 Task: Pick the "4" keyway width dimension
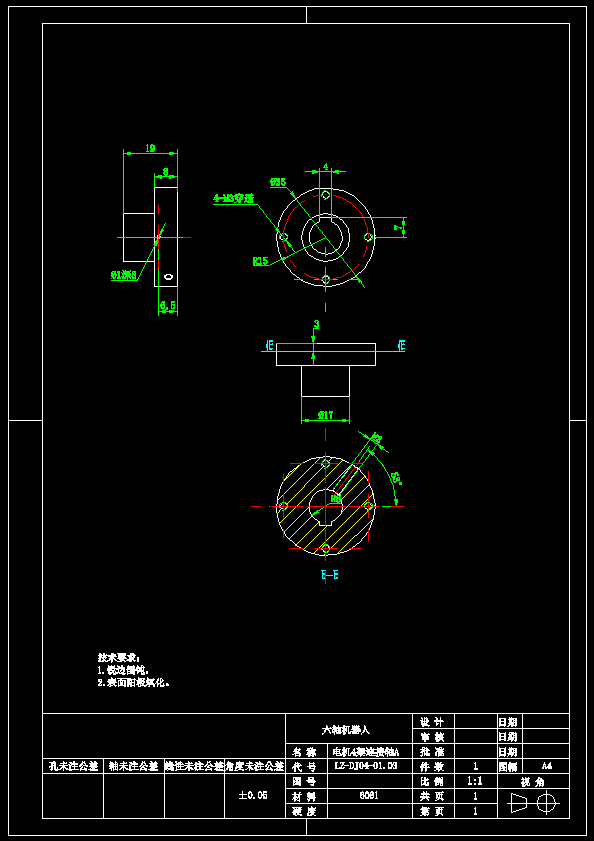(325, 167)
